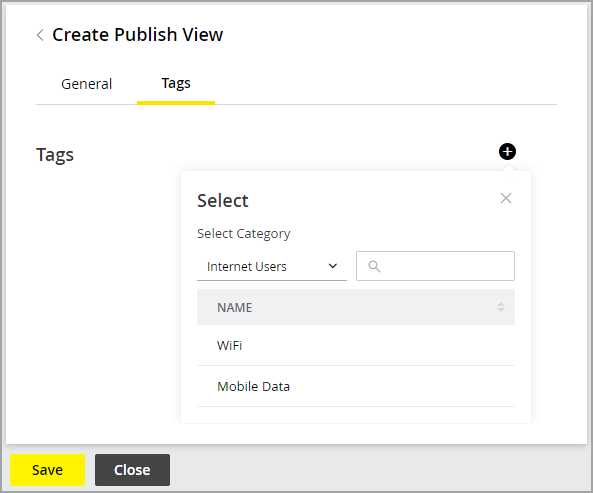
Task: Choose the WiFi tag row
Action: click(356, 345)
